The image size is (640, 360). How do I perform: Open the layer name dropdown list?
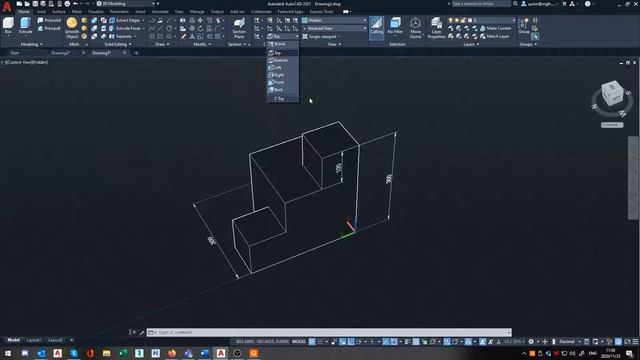pyautogui.click(x=482, y=20)
